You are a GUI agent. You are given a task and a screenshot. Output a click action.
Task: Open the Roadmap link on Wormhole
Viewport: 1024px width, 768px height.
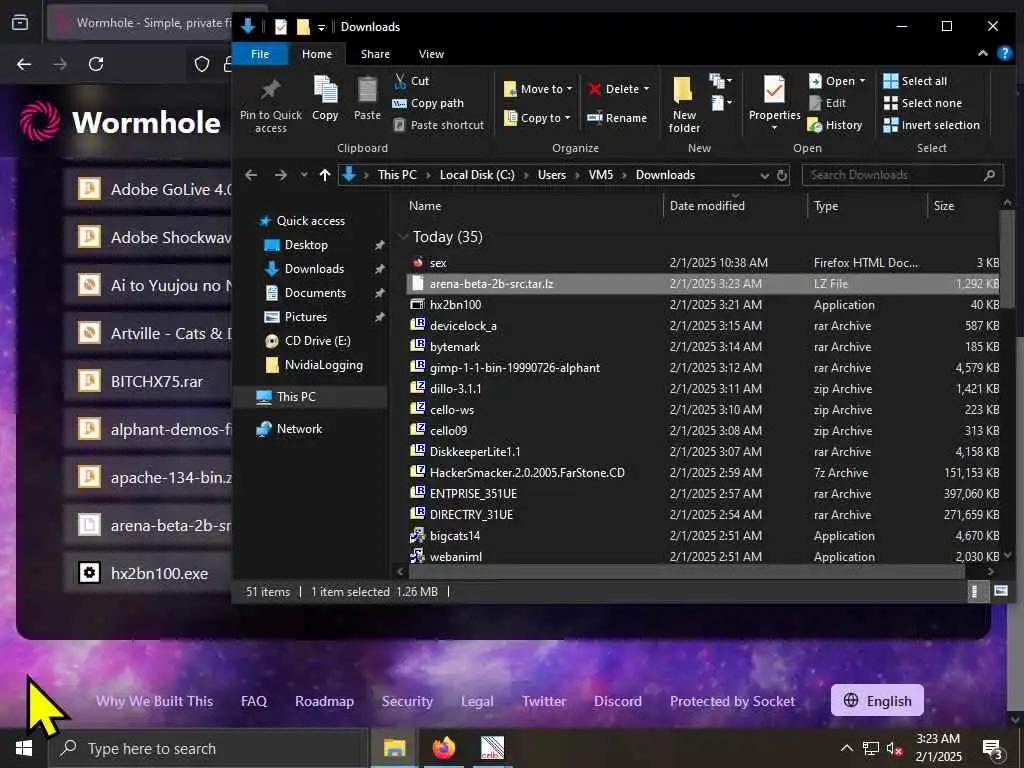(324, 701)
